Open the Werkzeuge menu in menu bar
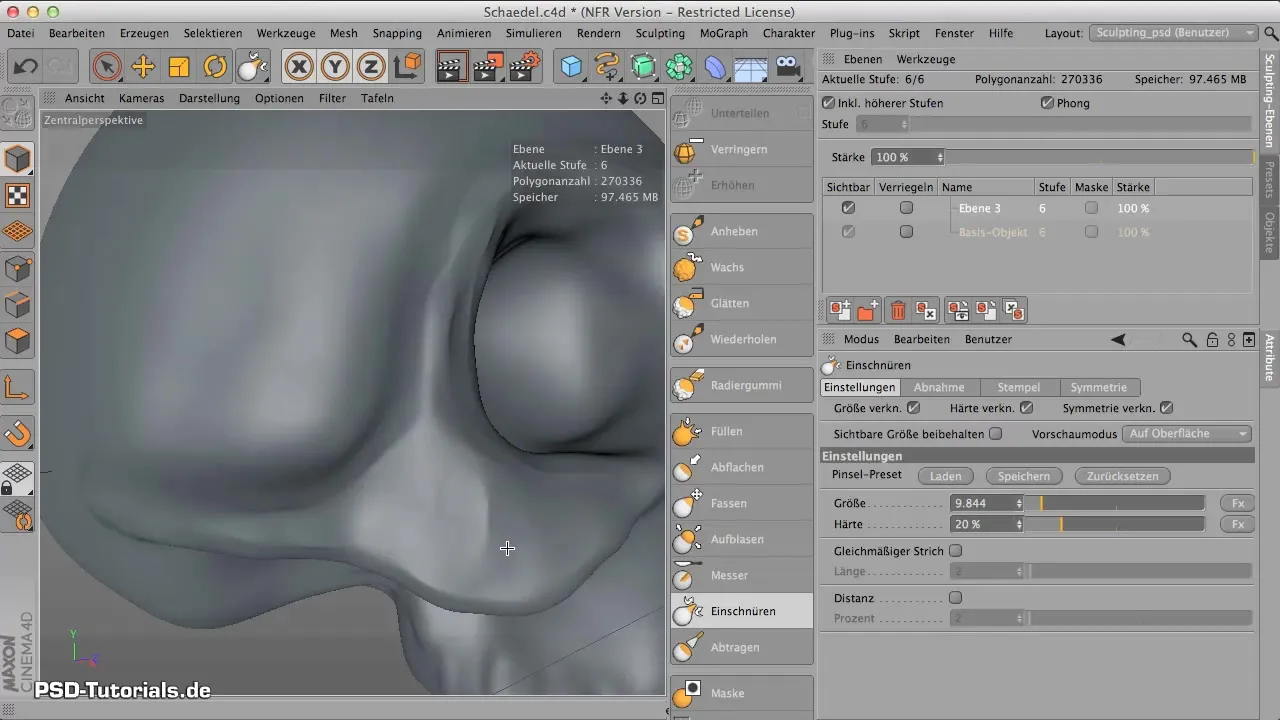Image resolution: width=1280 pixels, height=720 pixels. click(285, 33)
